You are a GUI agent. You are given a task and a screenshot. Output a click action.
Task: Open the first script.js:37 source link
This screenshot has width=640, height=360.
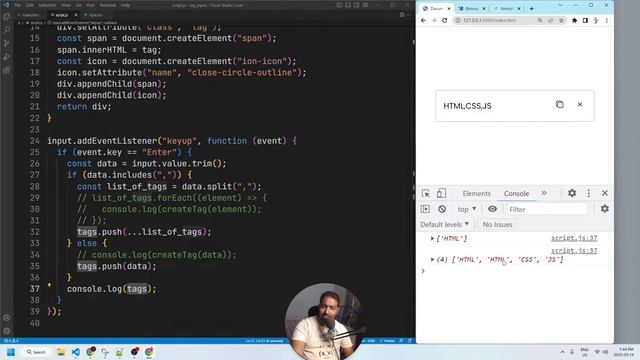574,238
